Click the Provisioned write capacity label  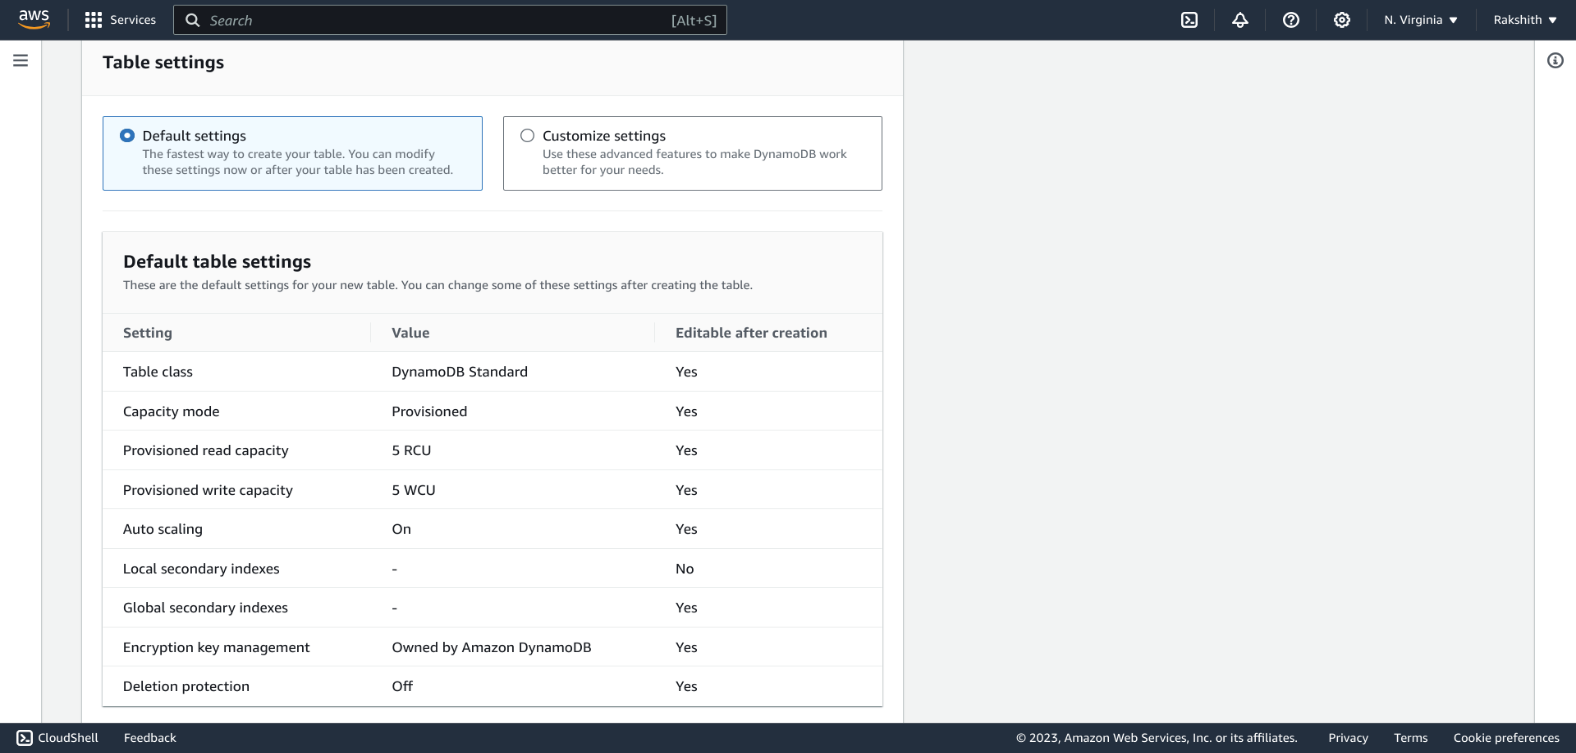[208, 490]
